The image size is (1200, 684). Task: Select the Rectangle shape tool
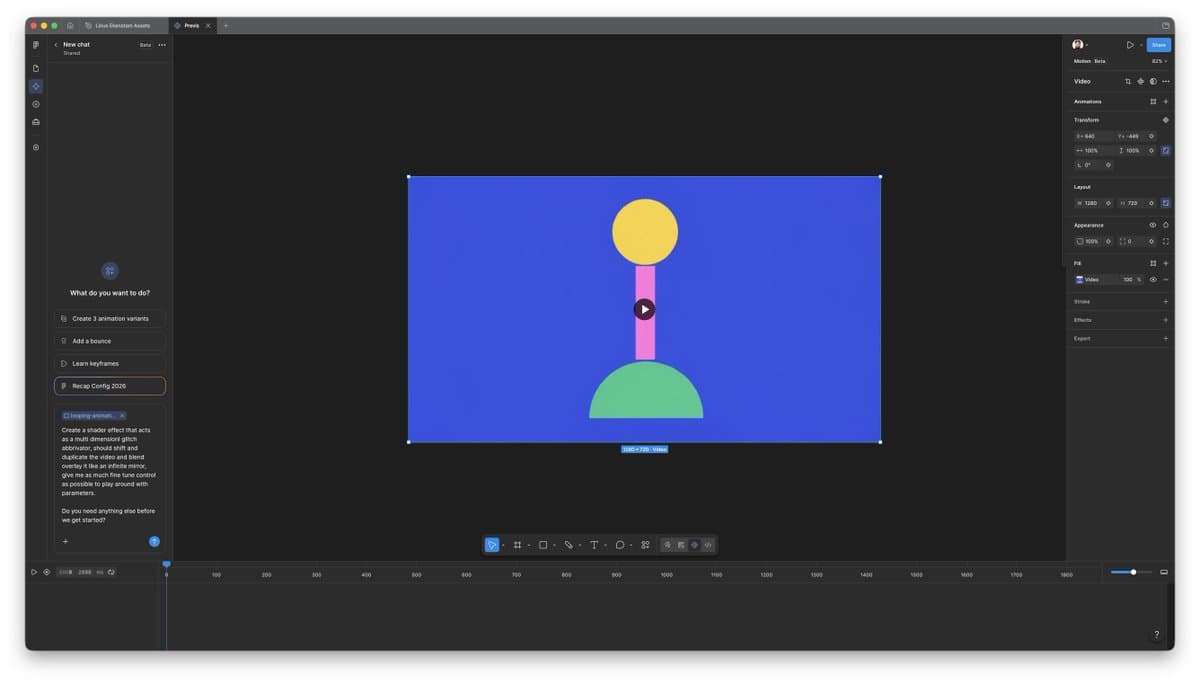[x=543, y=545]
